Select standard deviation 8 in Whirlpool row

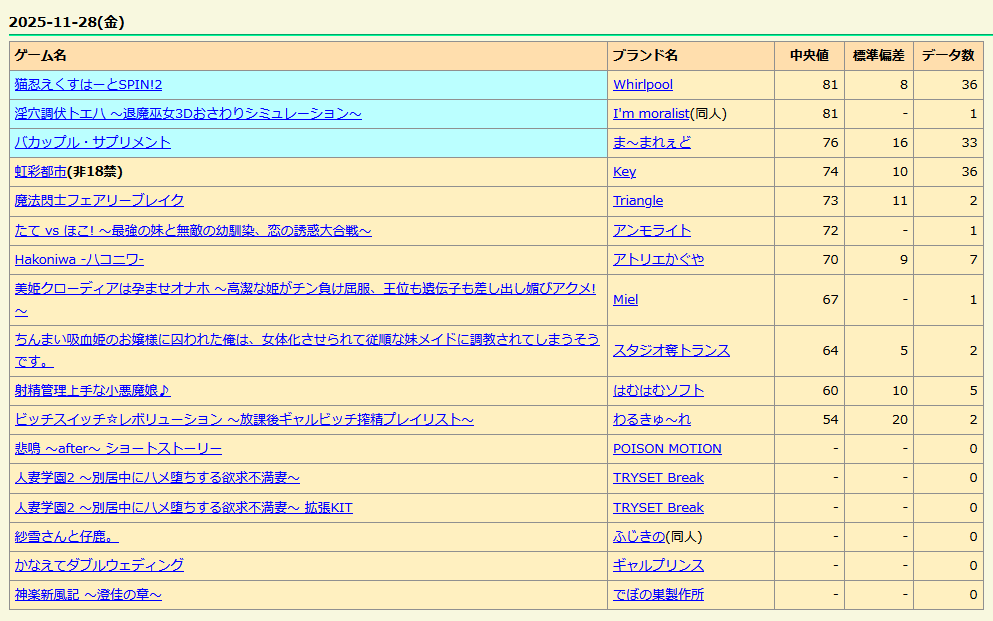click(904, 84)
